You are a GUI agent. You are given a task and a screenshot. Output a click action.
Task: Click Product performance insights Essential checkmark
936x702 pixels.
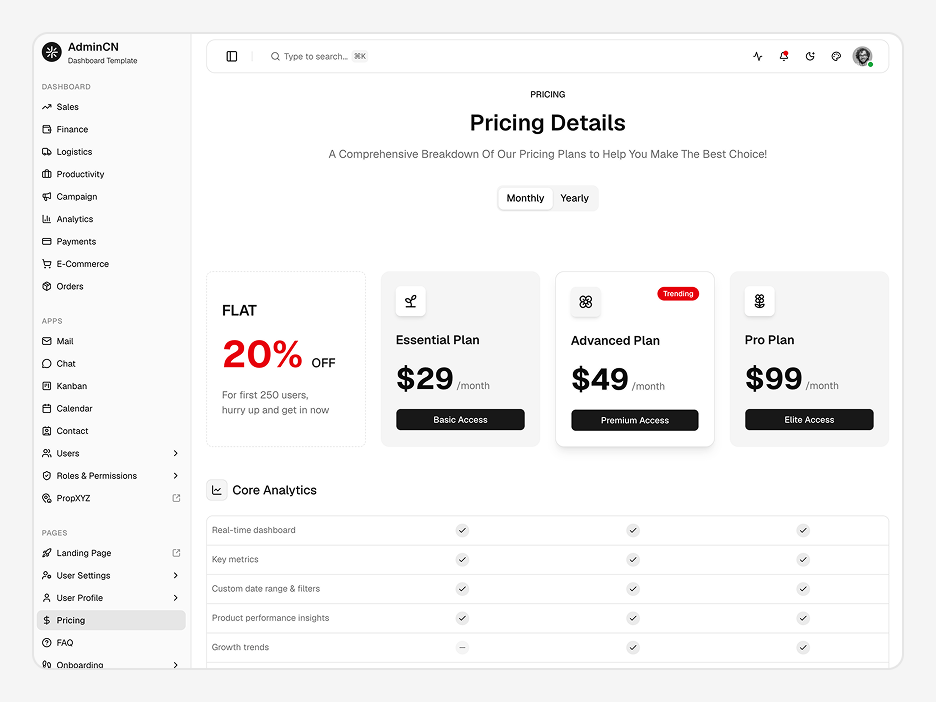tap(462, 618)
